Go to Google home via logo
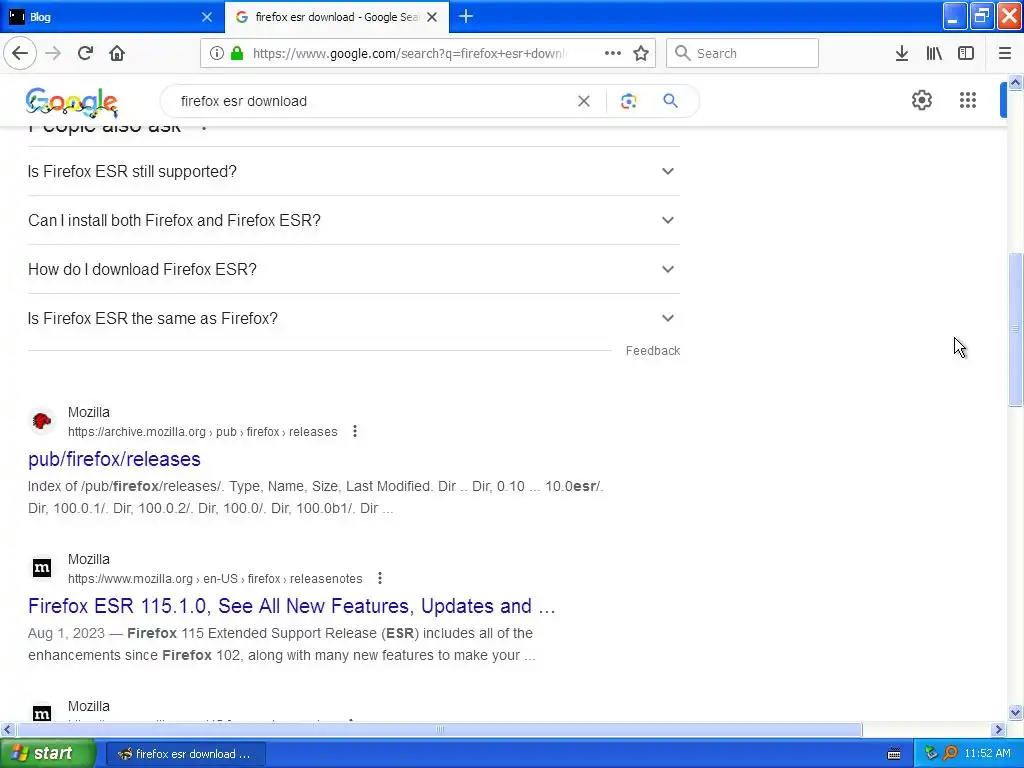The width and height of the screenshot is (1024, 768). pyautogui.click(x=72, y=102)
